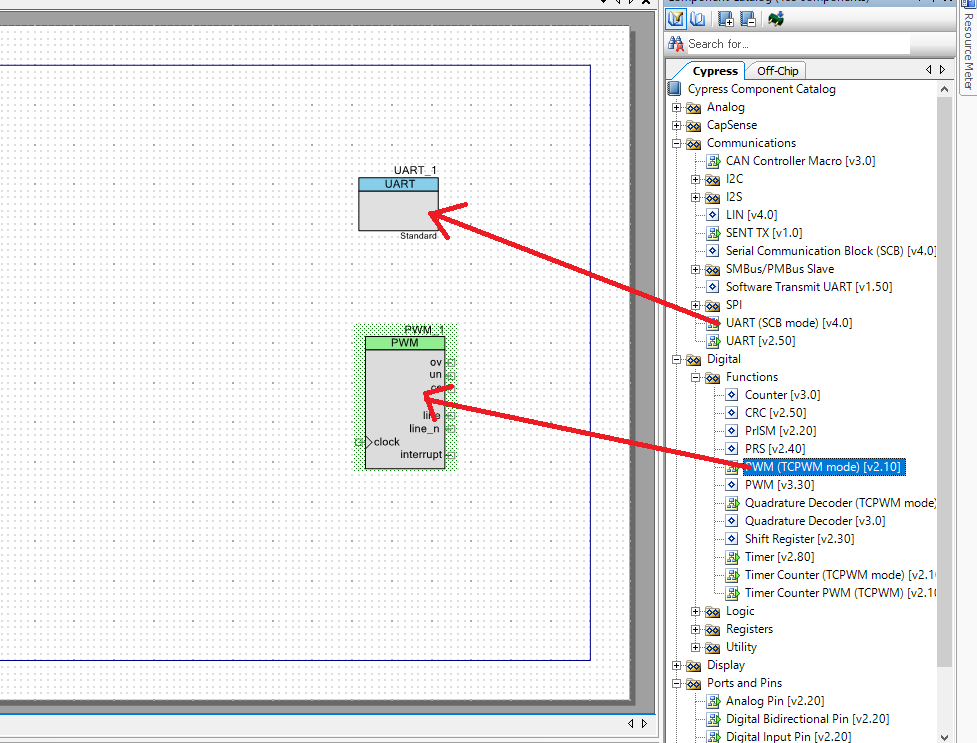Collapse all catalog folders via minus-book icon

pos(748,19)
